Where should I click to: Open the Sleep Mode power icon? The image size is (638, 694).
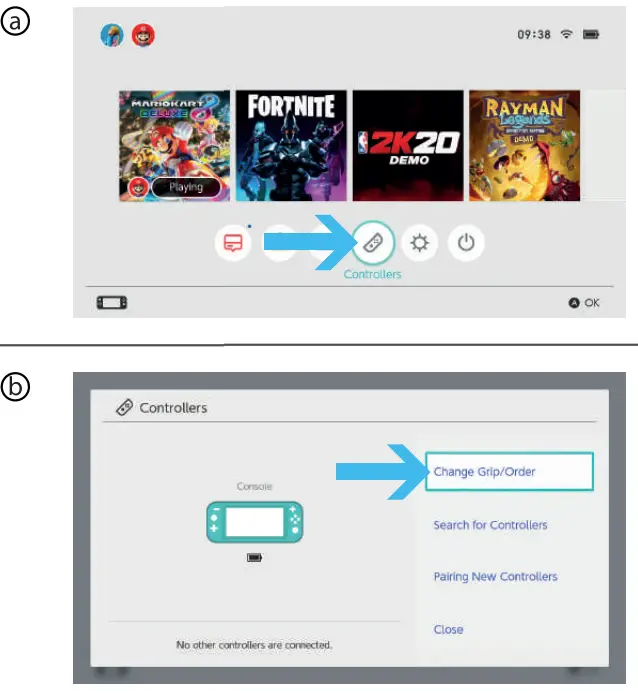(x=466, y=243)
